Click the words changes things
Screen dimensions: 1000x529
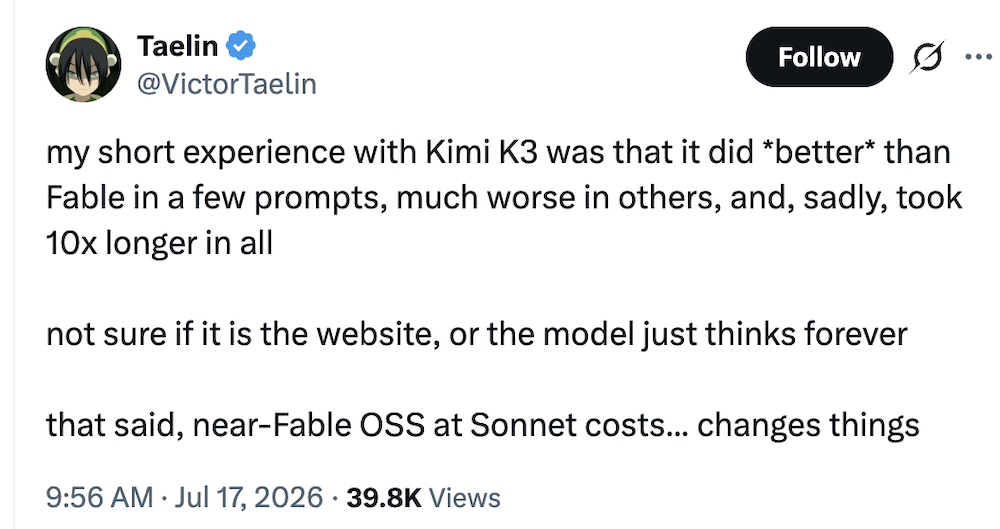tap(808, 425)
